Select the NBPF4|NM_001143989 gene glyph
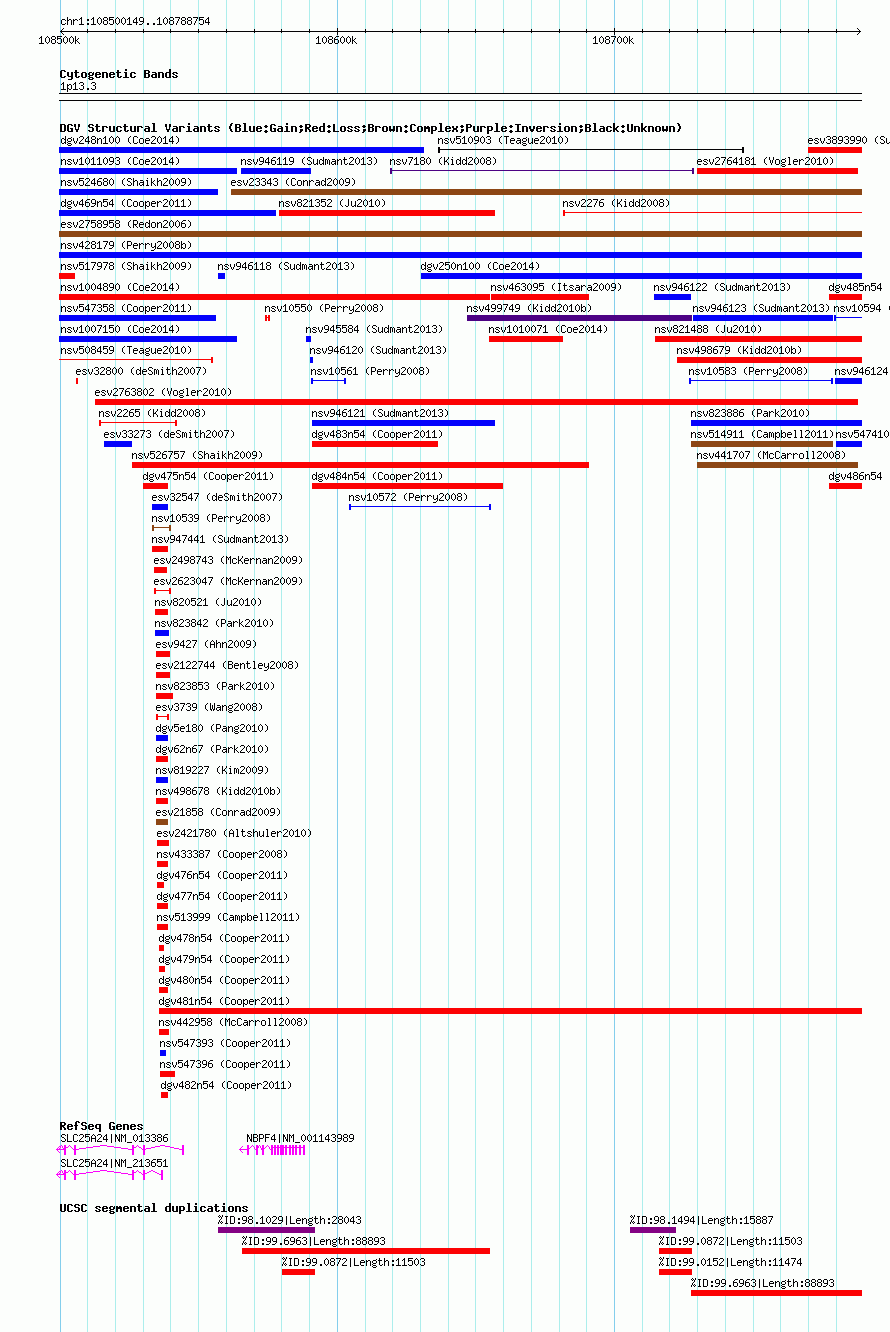 click(x=272, y=1150)
